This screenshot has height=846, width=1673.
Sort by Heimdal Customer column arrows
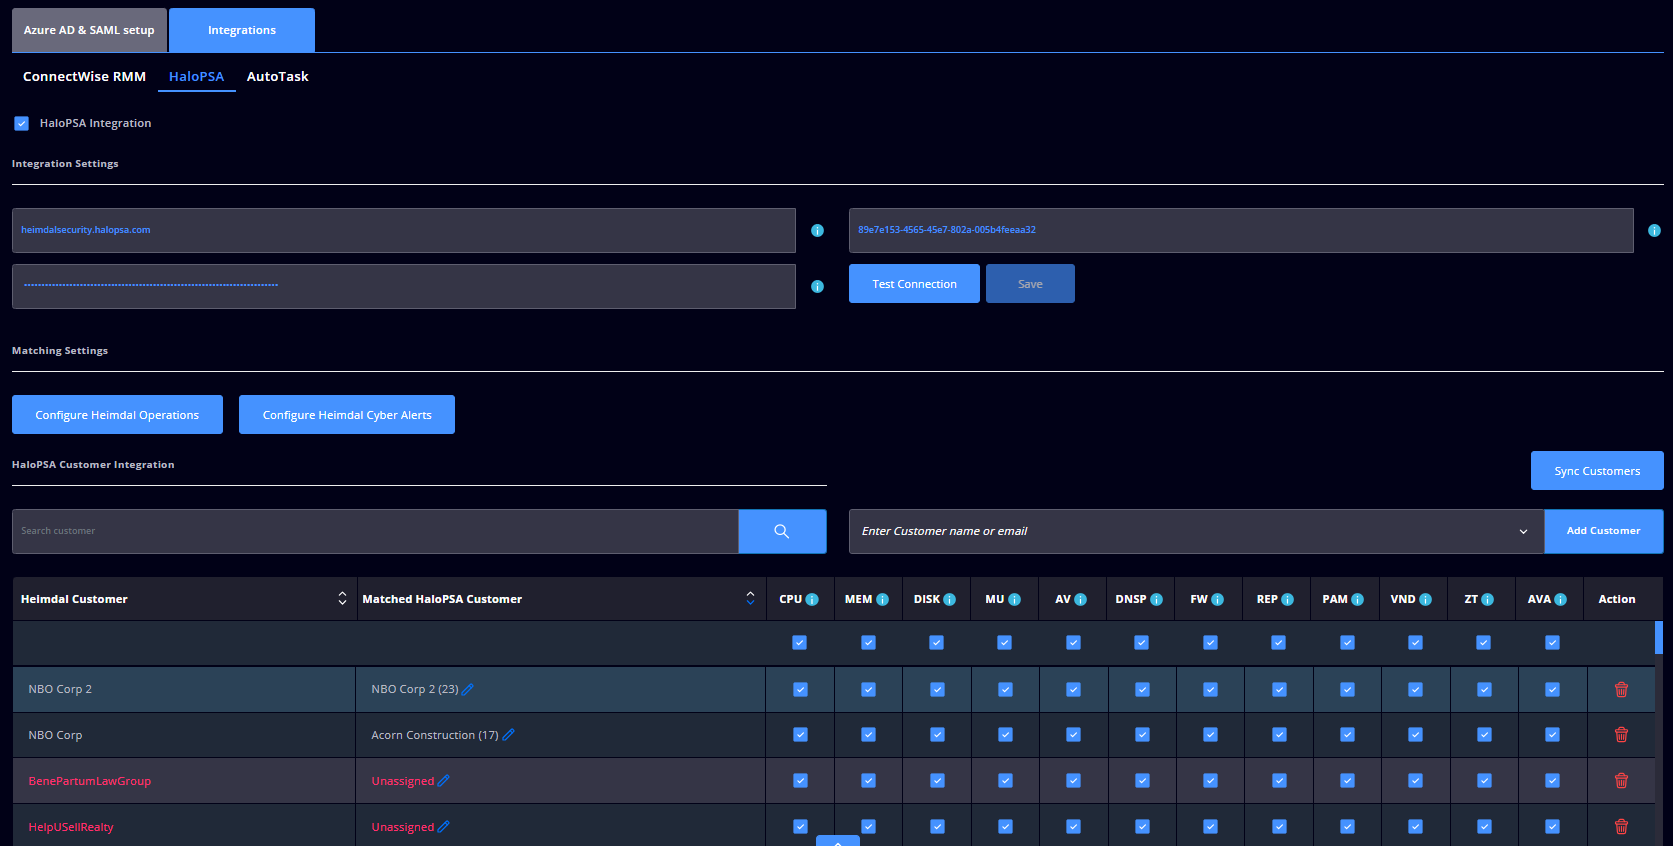(x=342, y=599)
